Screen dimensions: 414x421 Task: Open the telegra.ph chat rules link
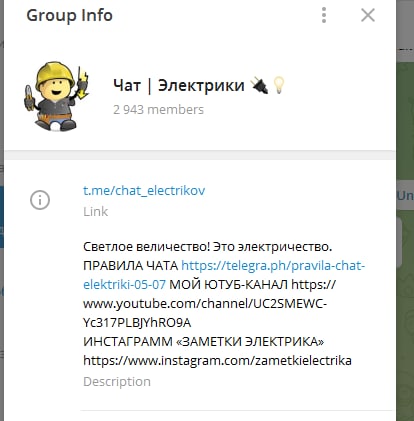tap(224, 275)
